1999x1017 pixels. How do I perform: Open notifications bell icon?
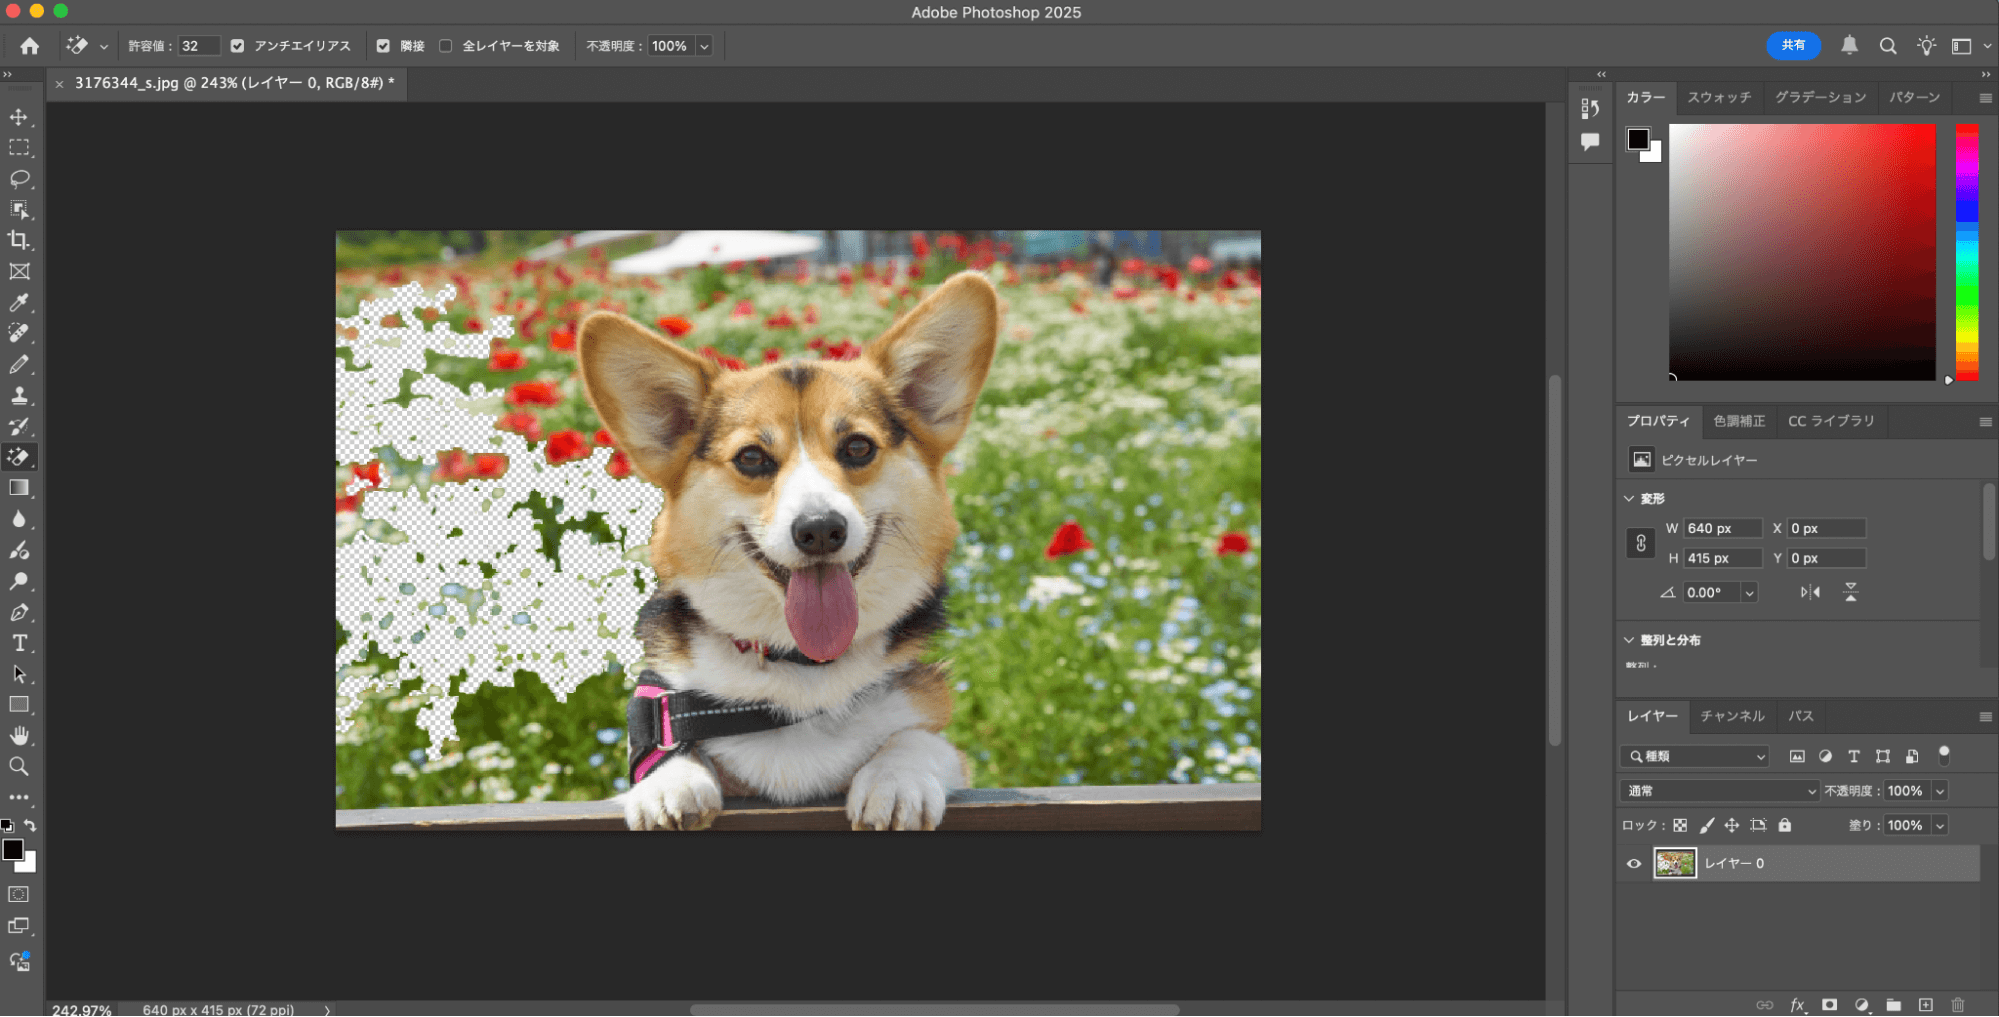point(1850,46)
